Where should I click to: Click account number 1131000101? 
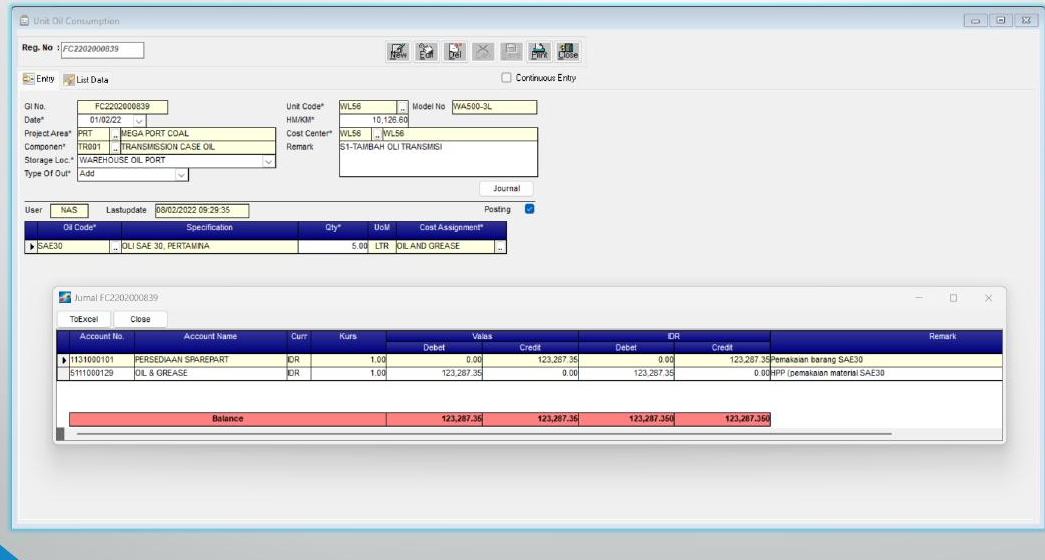click(x=101, y=360)
